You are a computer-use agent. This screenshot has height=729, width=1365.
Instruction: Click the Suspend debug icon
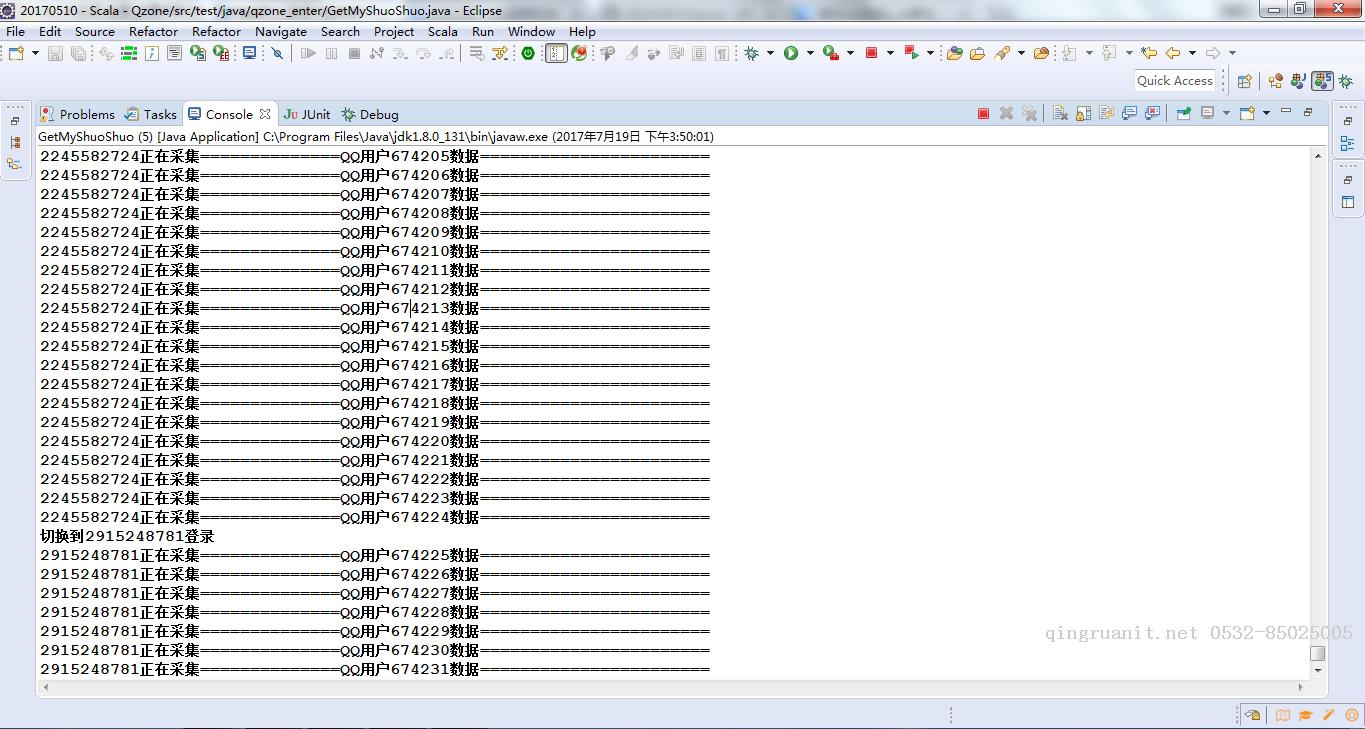pos(331,53)
